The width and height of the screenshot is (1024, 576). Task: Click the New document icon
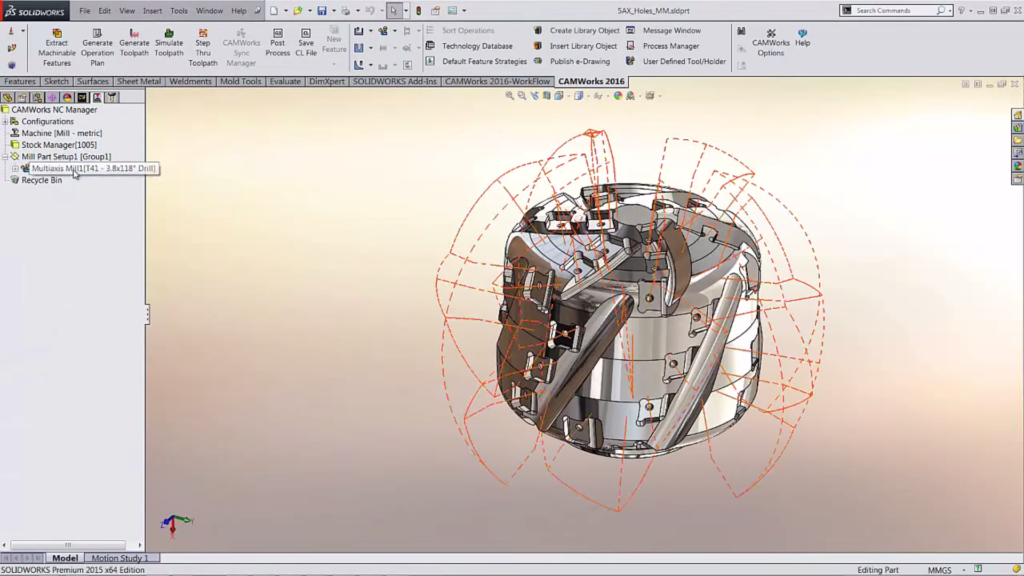274,10
